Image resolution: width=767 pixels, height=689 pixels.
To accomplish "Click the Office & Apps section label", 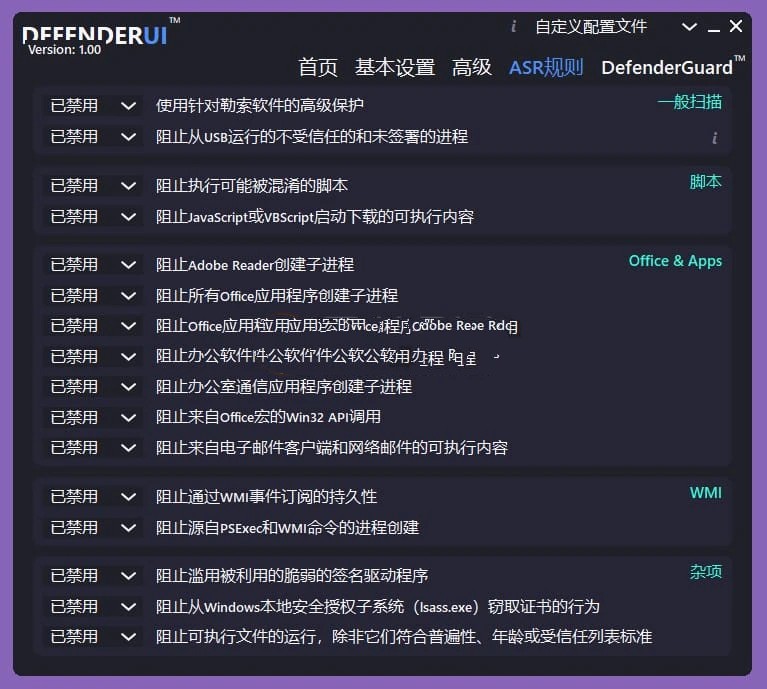I will (x=675, y=261).
